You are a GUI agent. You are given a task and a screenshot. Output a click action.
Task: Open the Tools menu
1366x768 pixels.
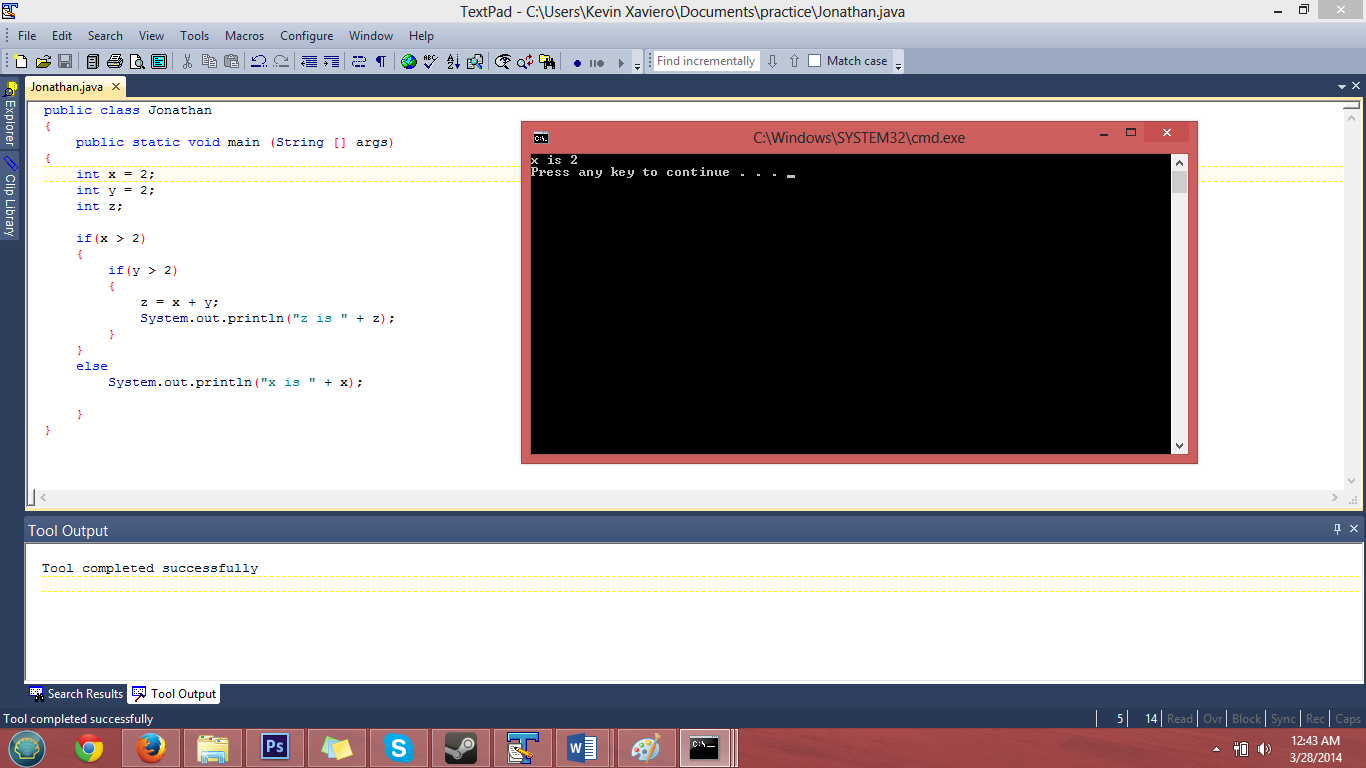(x=194, y=35)
